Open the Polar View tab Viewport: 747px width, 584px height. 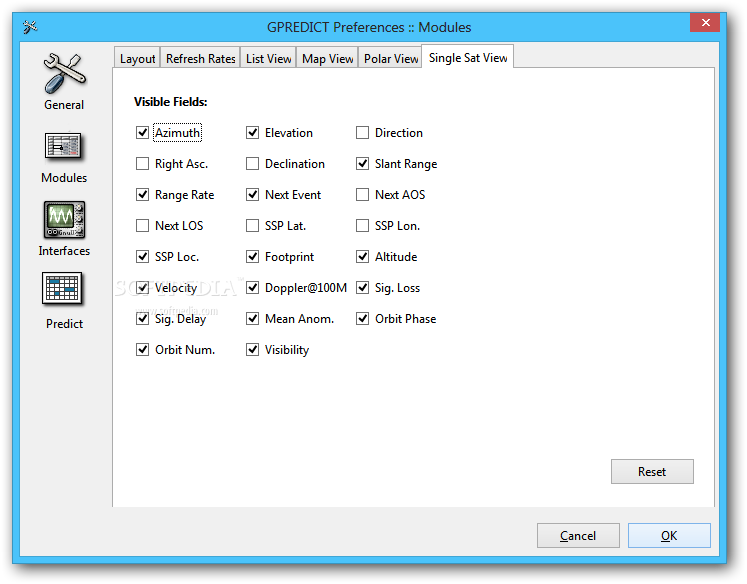coord(391,59)
